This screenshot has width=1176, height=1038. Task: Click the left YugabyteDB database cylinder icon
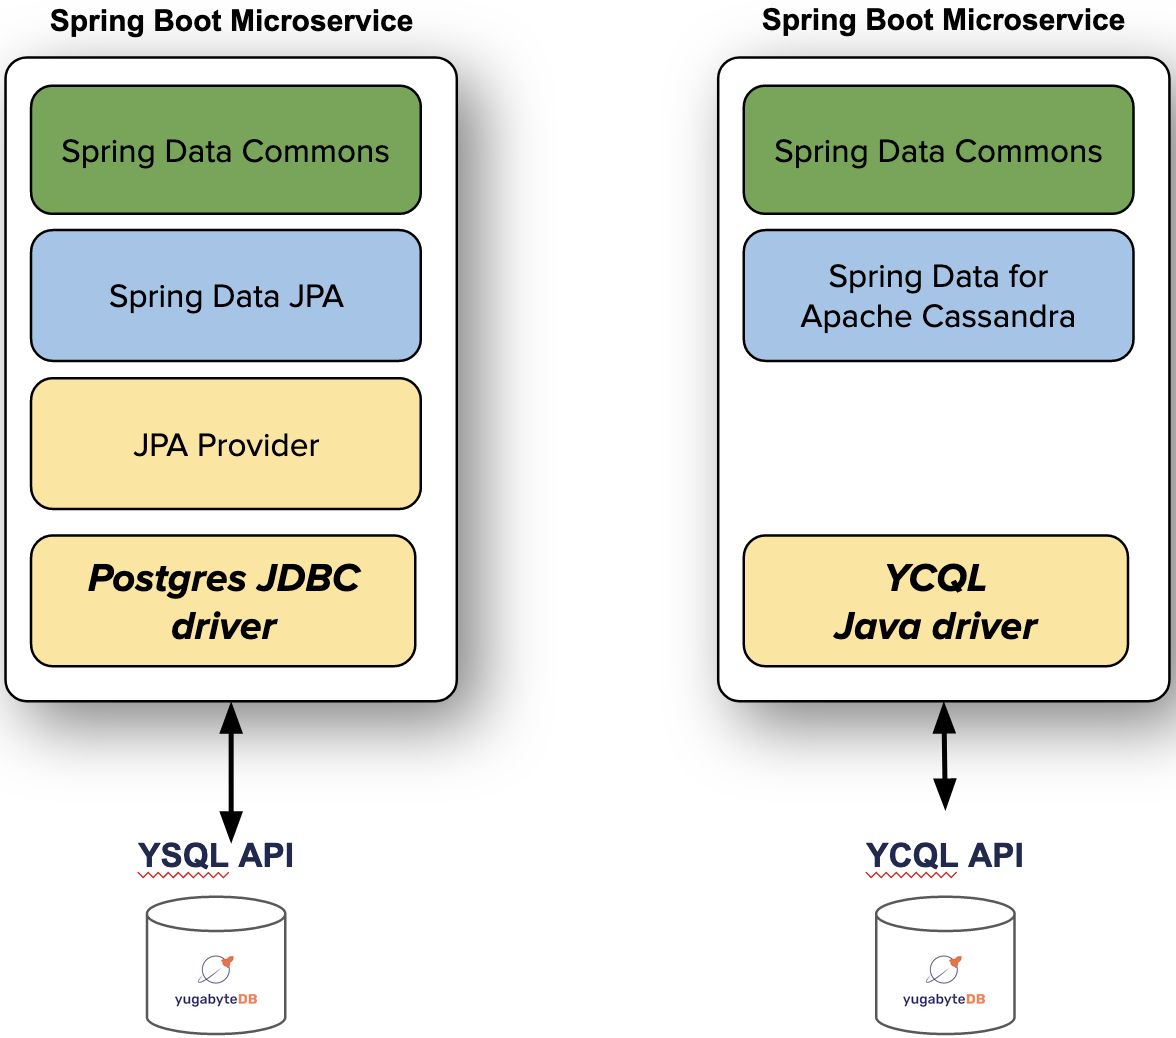pyautogui.click(x=216, y=965)
